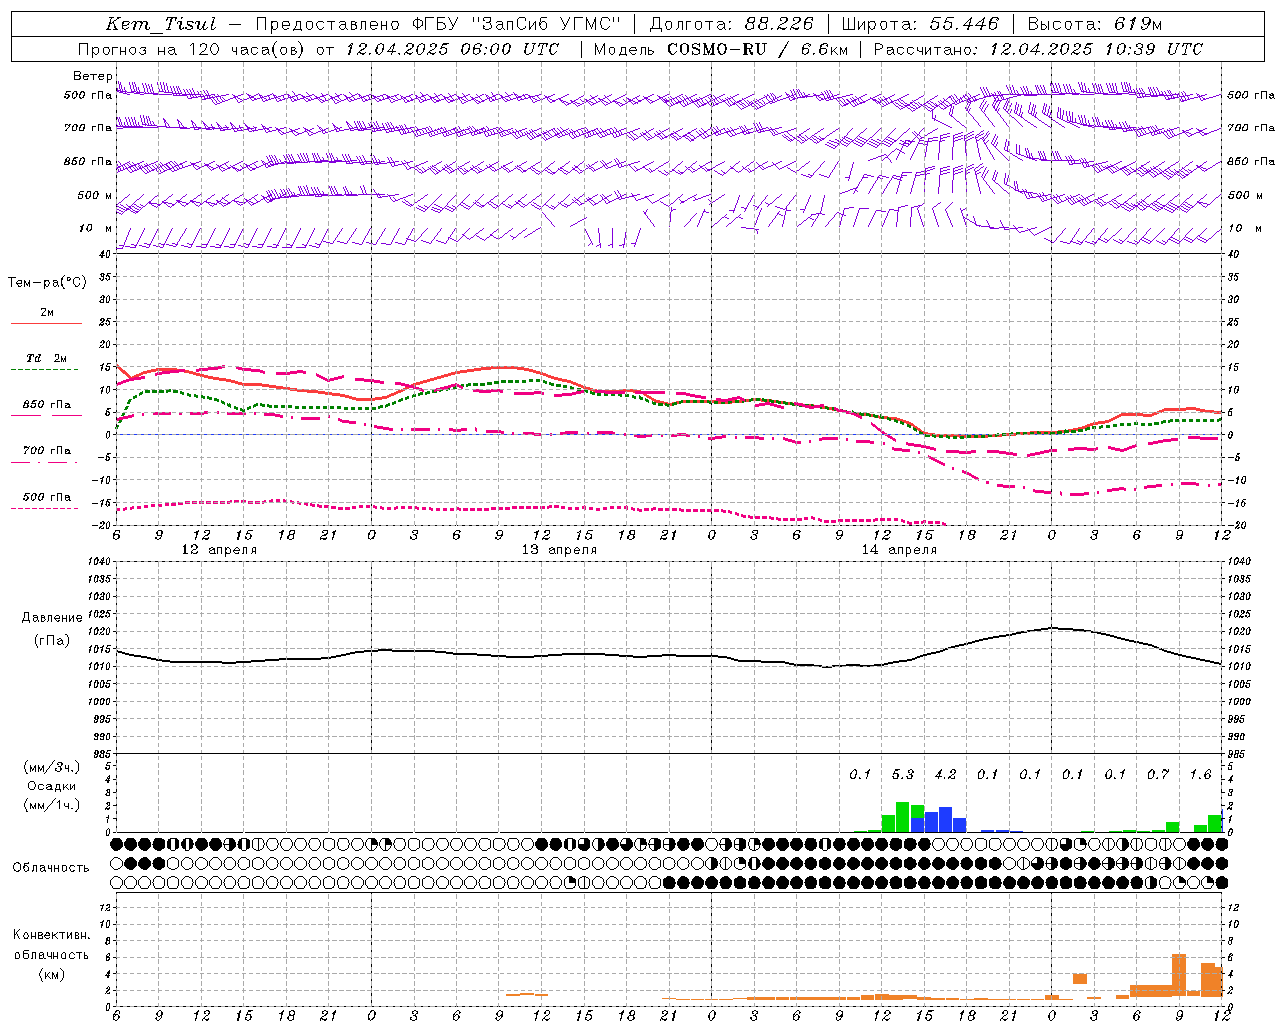Click the left 40 temperature axis value
This screenshot has height=1024, width=1280.
[x=104, y=254]
